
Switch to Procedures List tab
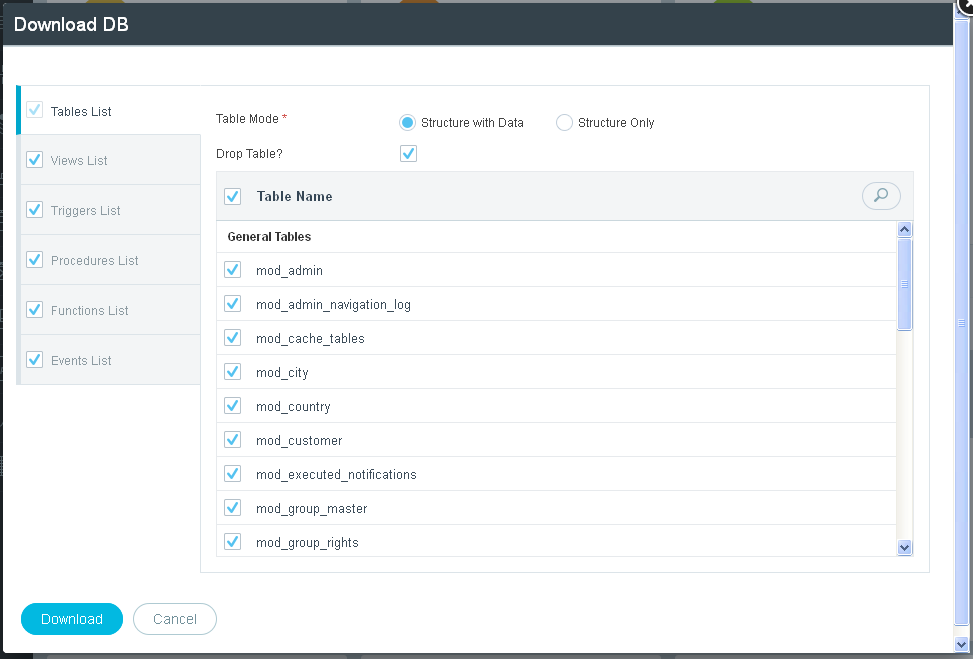pyautogui.click(x=110, y=261)
